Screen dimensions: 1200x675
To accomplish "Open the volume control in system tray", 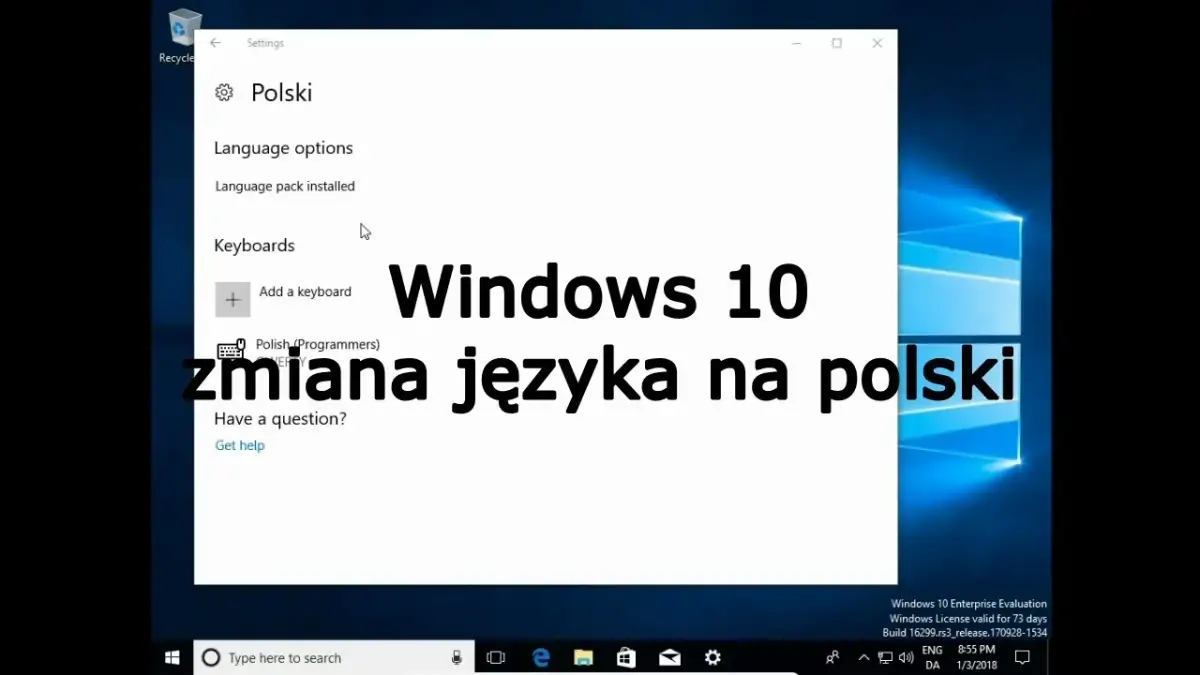I will (x=905, y=658).
